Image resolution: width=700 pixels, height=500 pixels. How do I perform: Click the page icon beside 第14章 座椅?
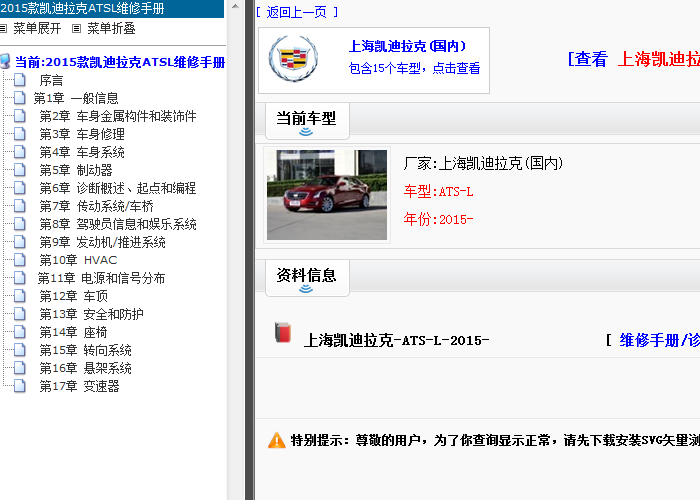pyautogui.click(x=20, y=332)
